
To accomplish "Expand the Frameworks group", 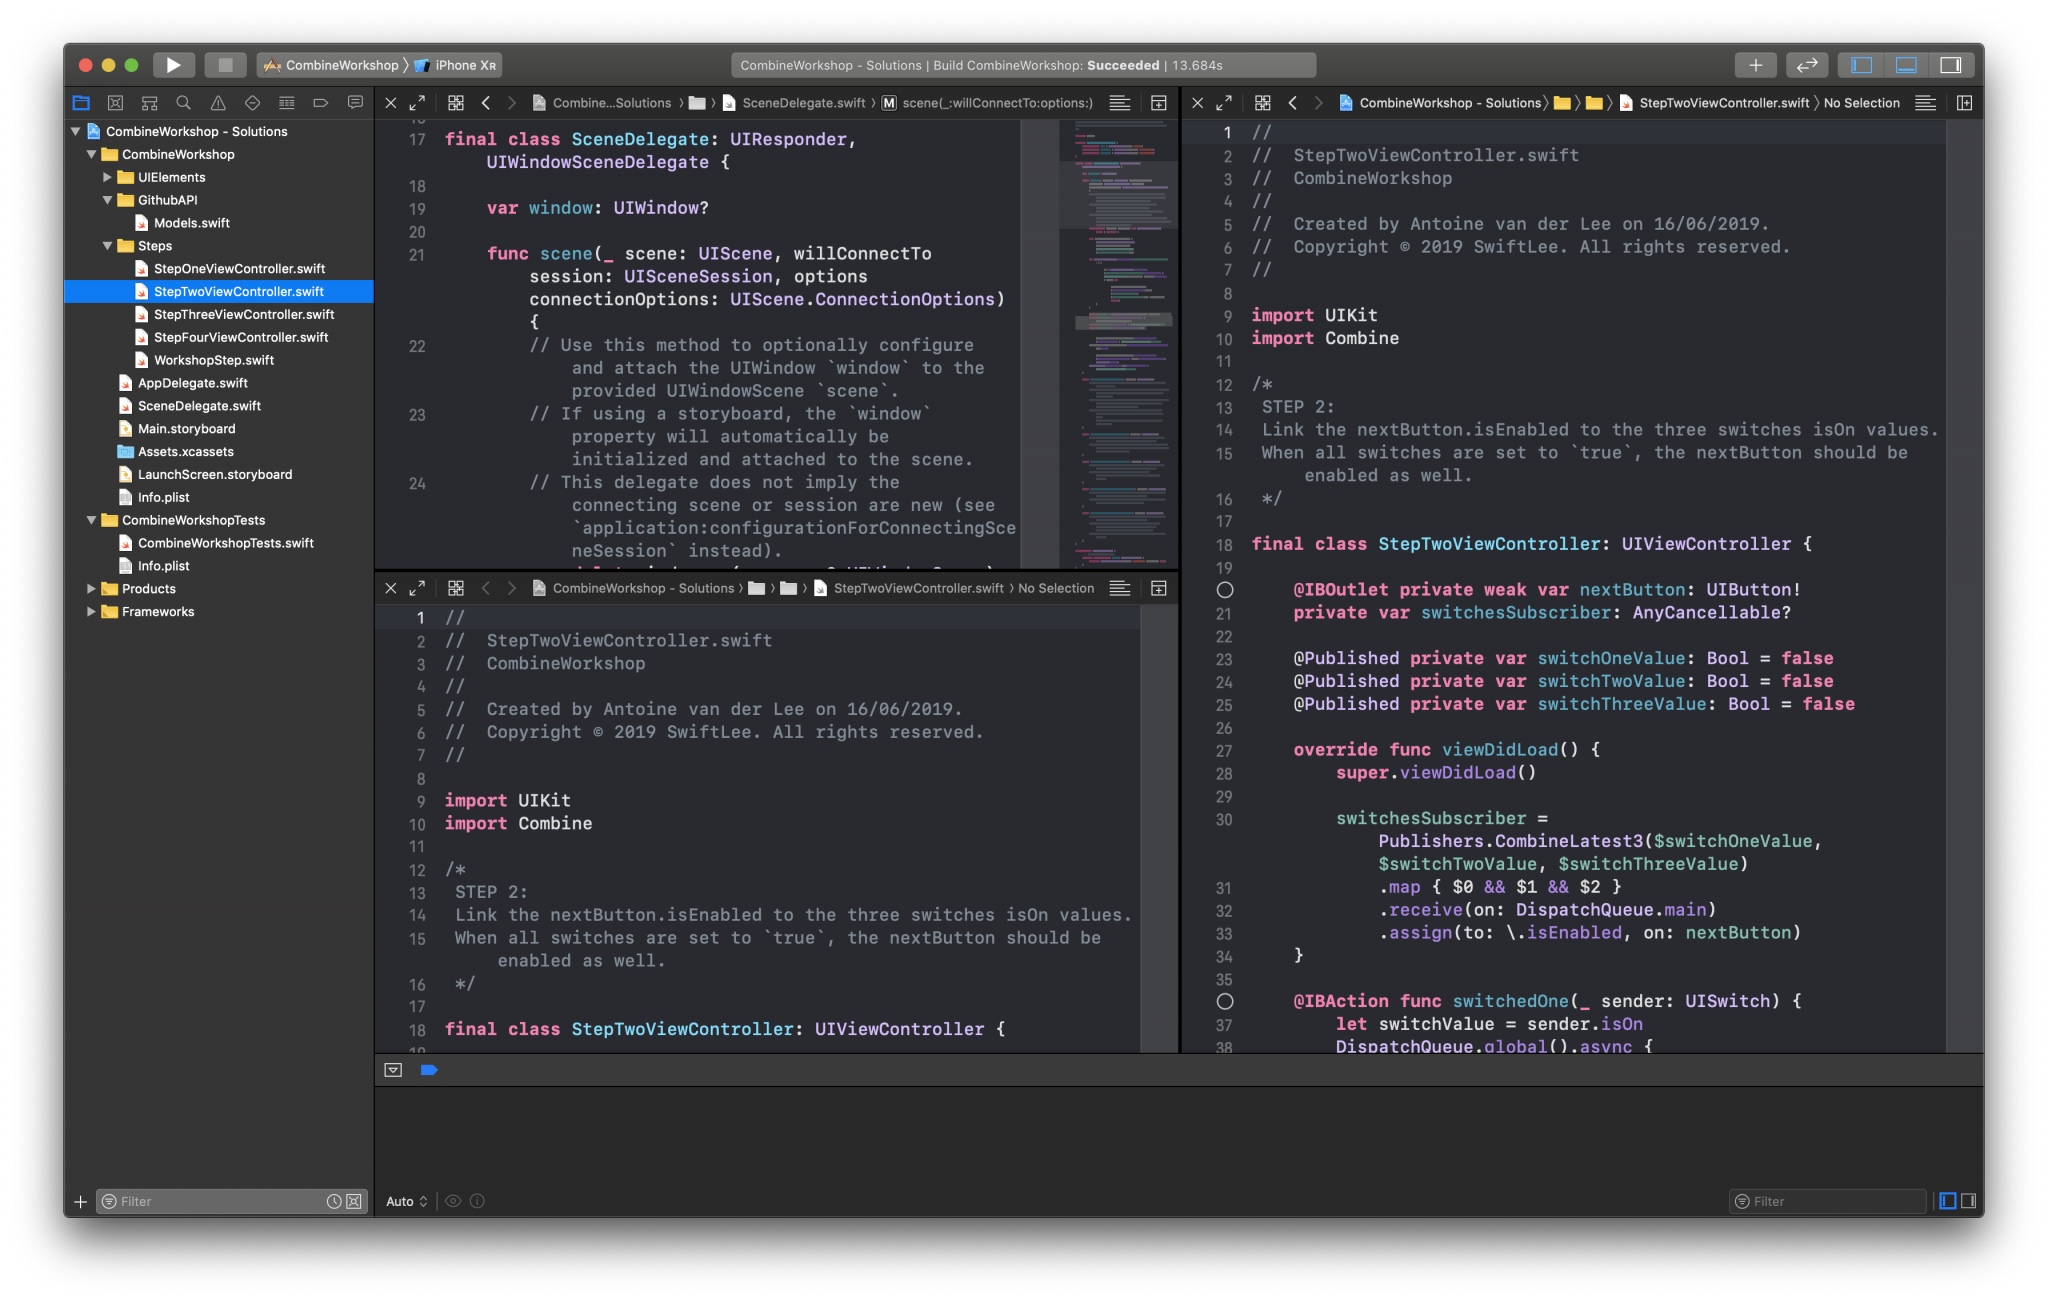I will 91,611.
